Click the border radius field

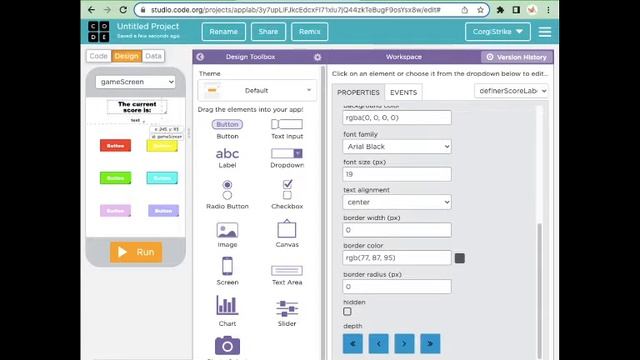397,287
